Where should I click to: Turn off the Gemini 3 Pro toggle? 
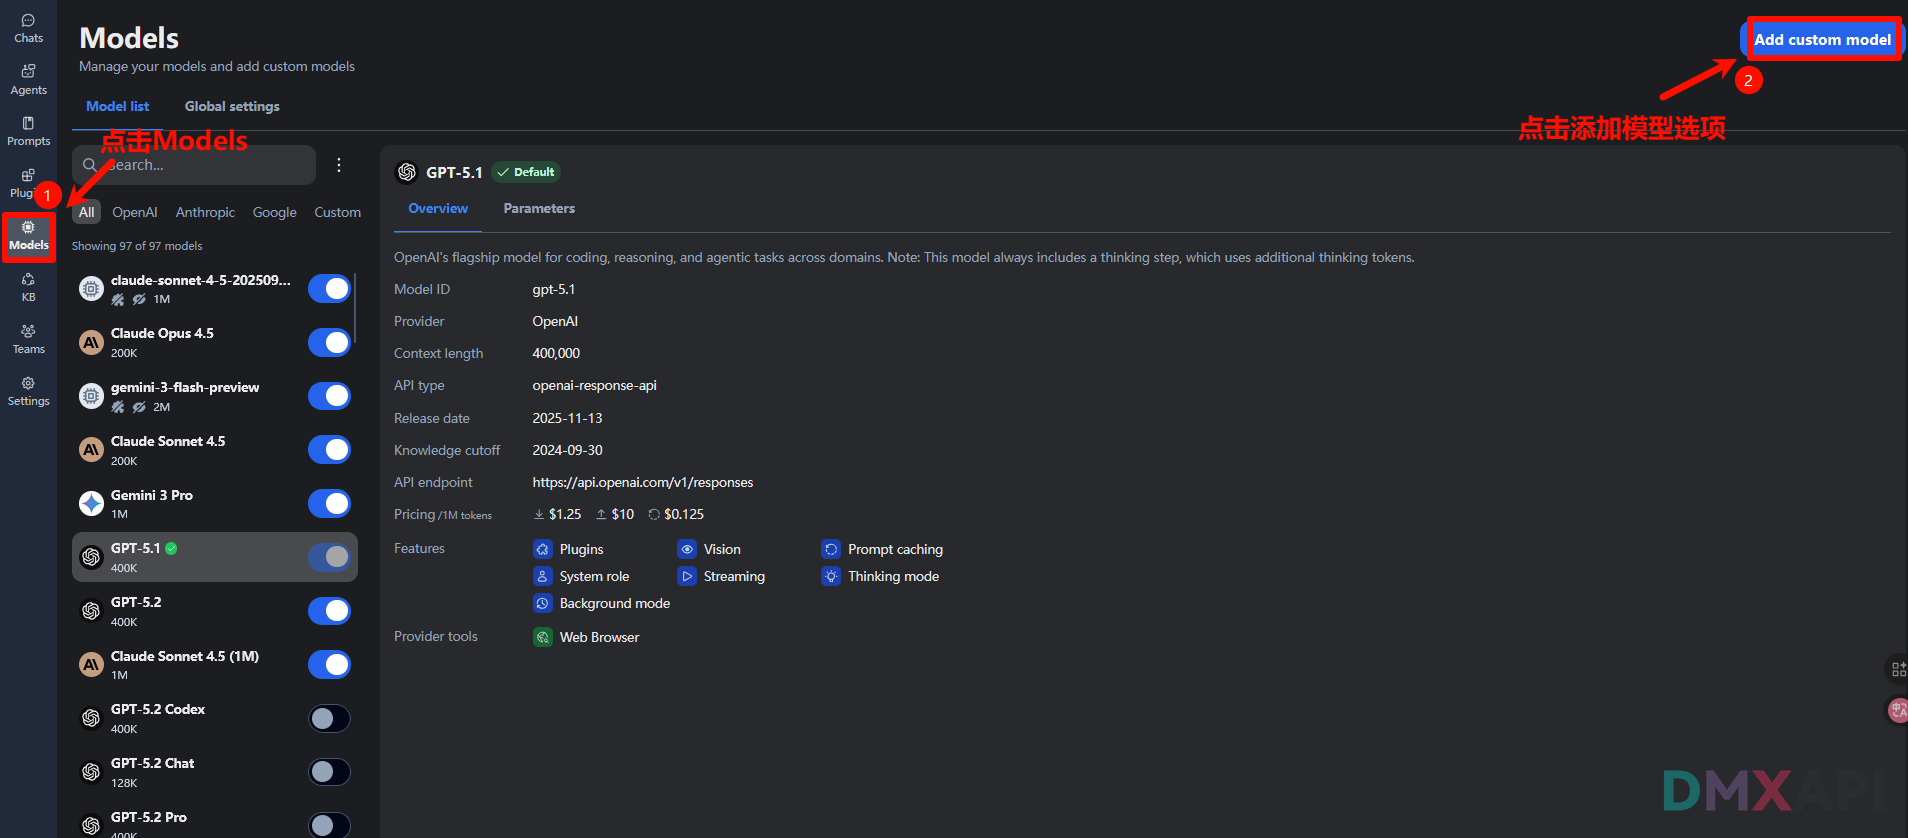329,503
